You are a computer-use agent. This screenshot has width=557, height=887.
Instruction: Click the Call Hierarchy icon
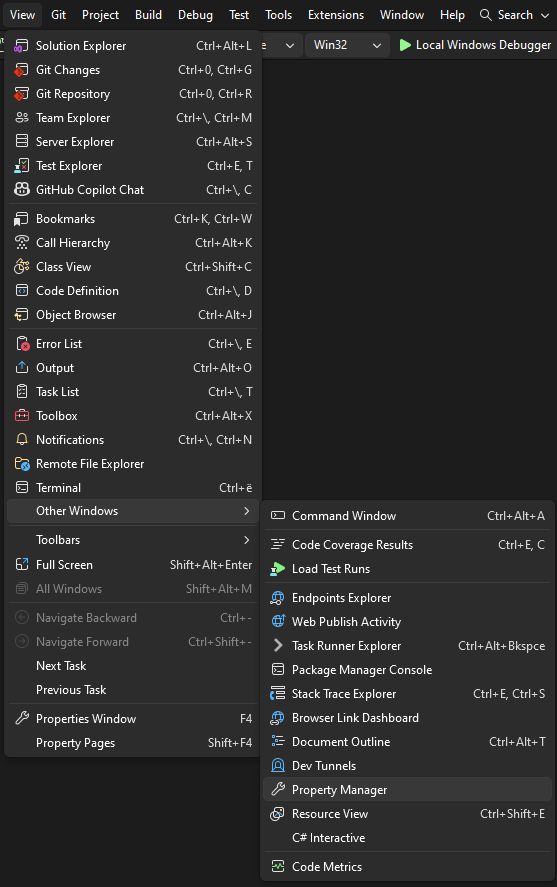click(x=21, y=243)
